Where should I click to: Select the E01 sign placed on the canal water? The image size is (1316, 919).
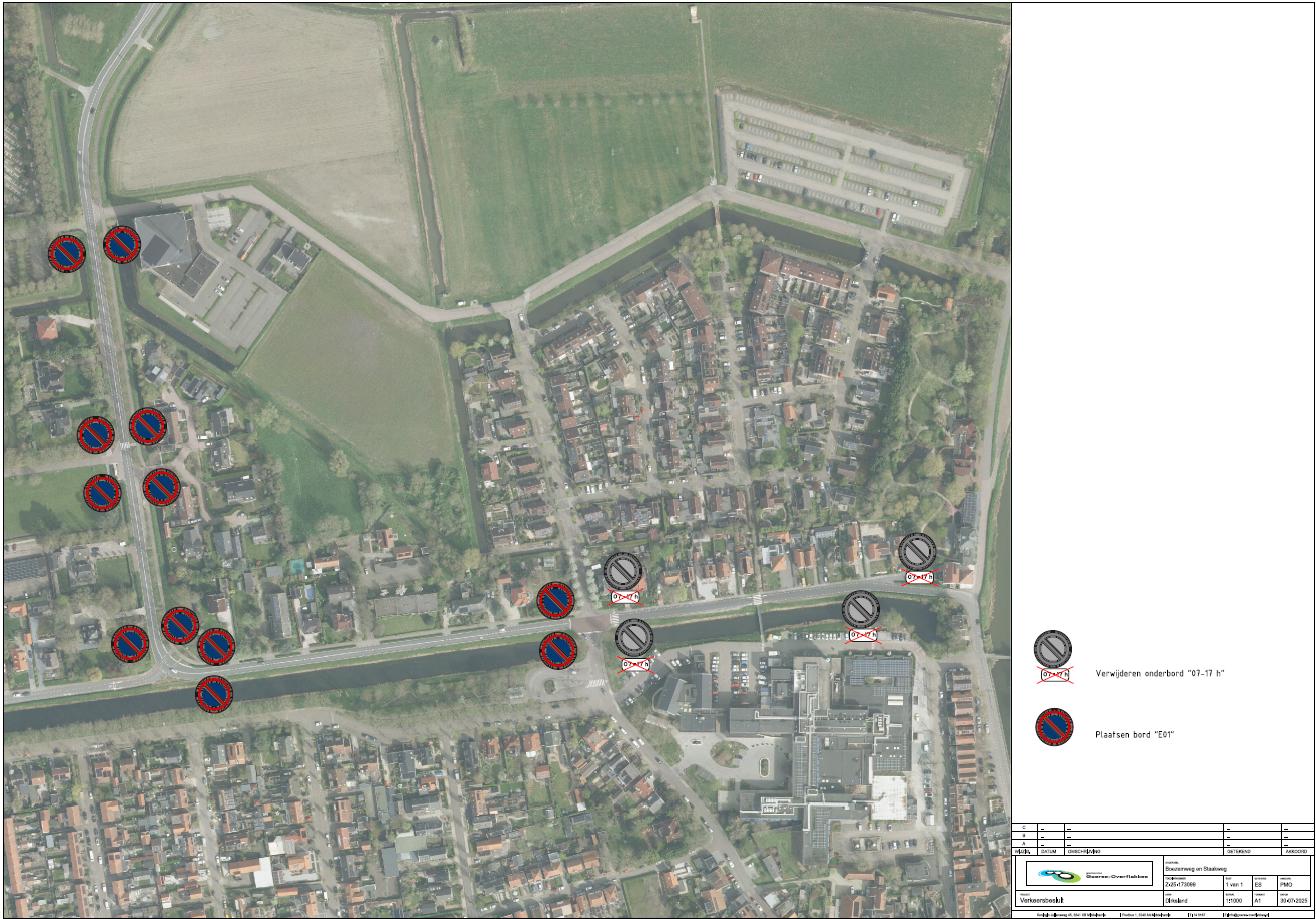coord(214,694)
